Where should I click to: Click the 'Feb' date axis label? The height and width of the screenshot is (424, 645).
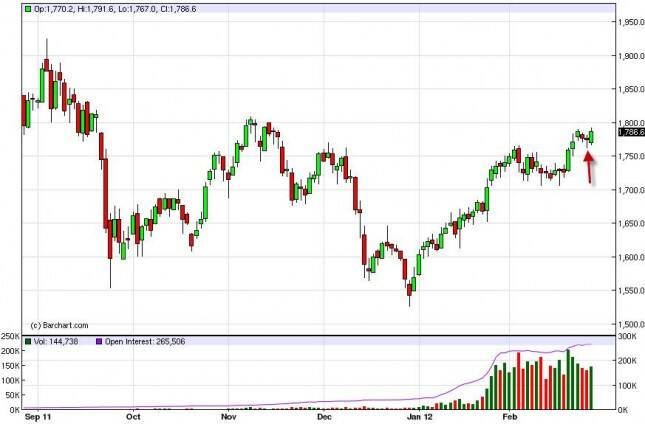510,417
